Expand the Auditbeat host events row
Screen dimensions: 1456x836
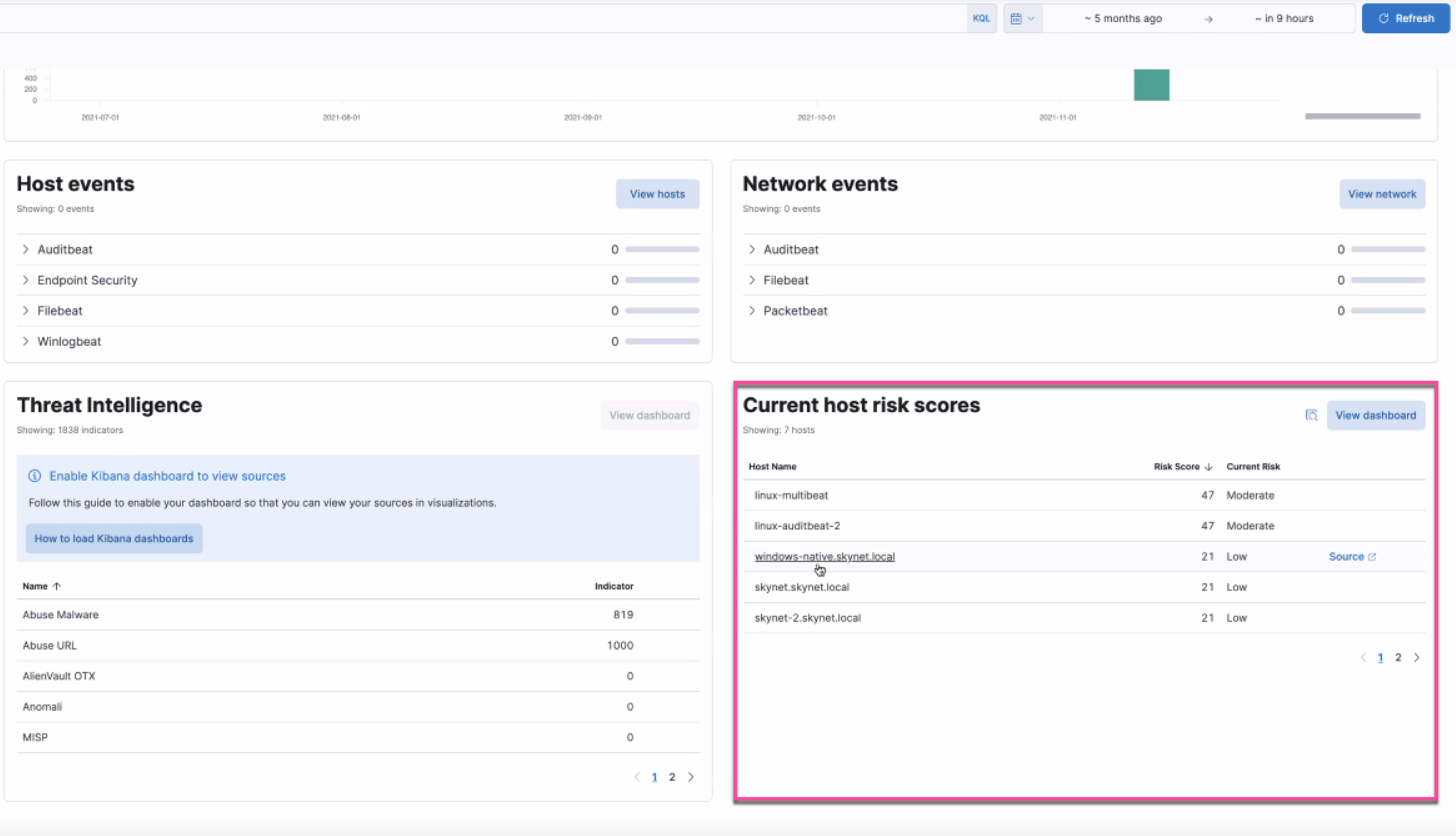(26, 250)
